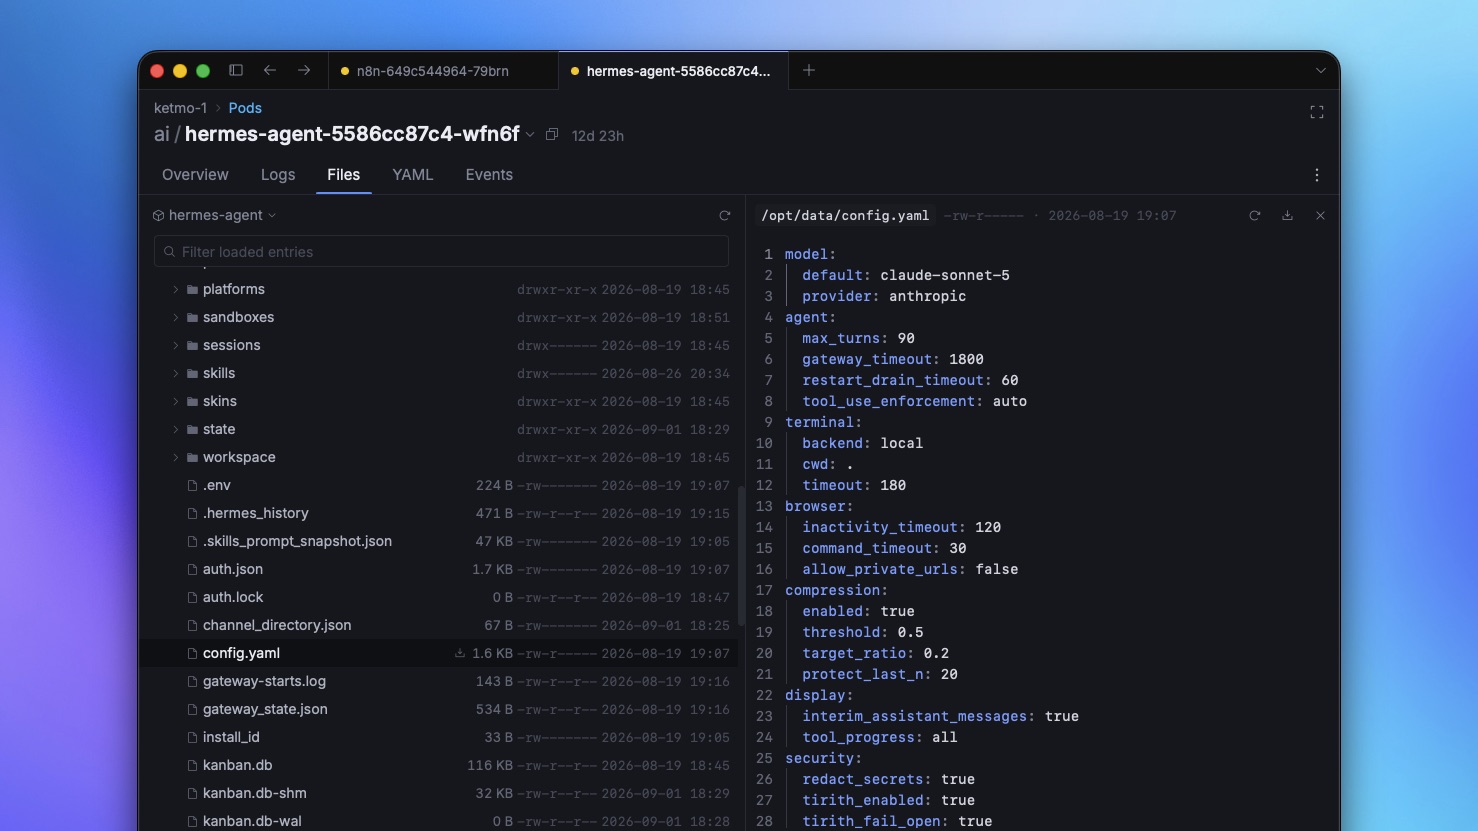The height and width of the screenshot is (831, 1478).
Task: Select the Files tab
Action: pyautogui.click(x=343, y=174)
